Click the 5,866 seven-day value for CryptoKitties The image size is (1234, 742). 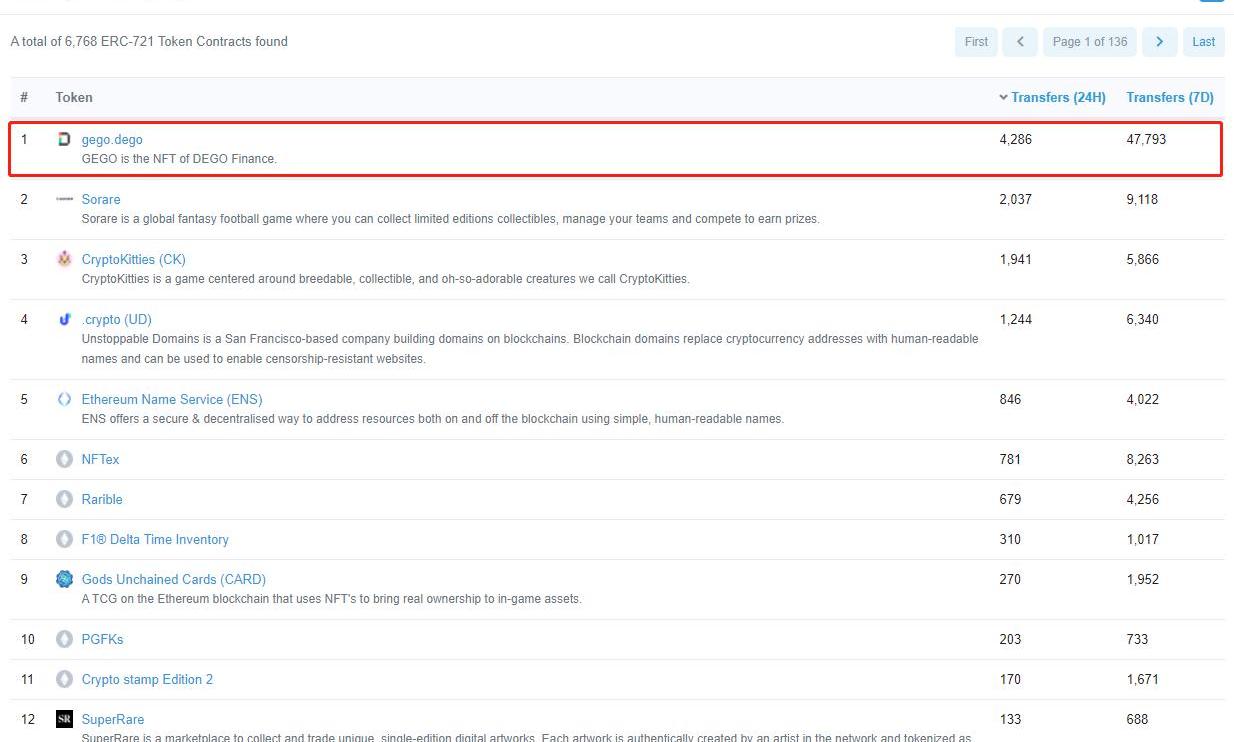click(1142, 259)
